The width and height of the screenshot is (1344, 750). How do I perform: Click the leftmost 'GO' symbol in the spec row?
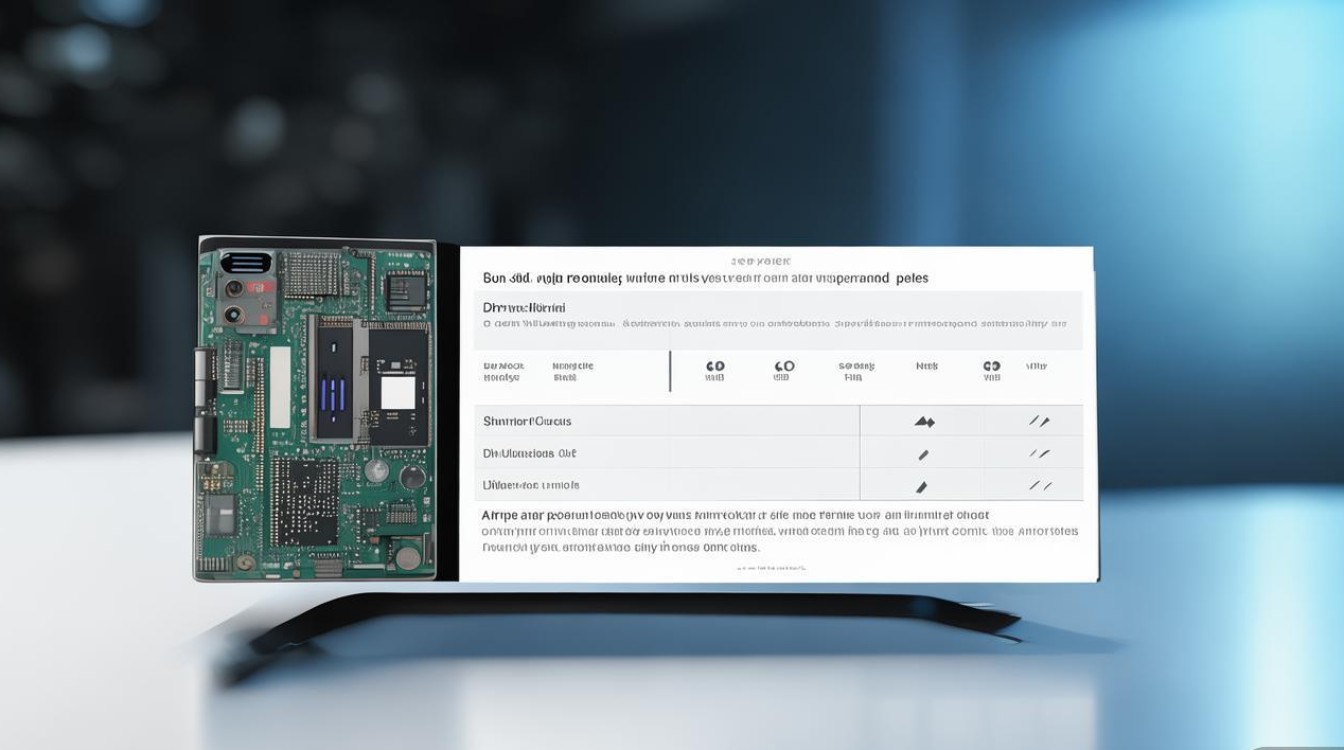click(715, 367)
